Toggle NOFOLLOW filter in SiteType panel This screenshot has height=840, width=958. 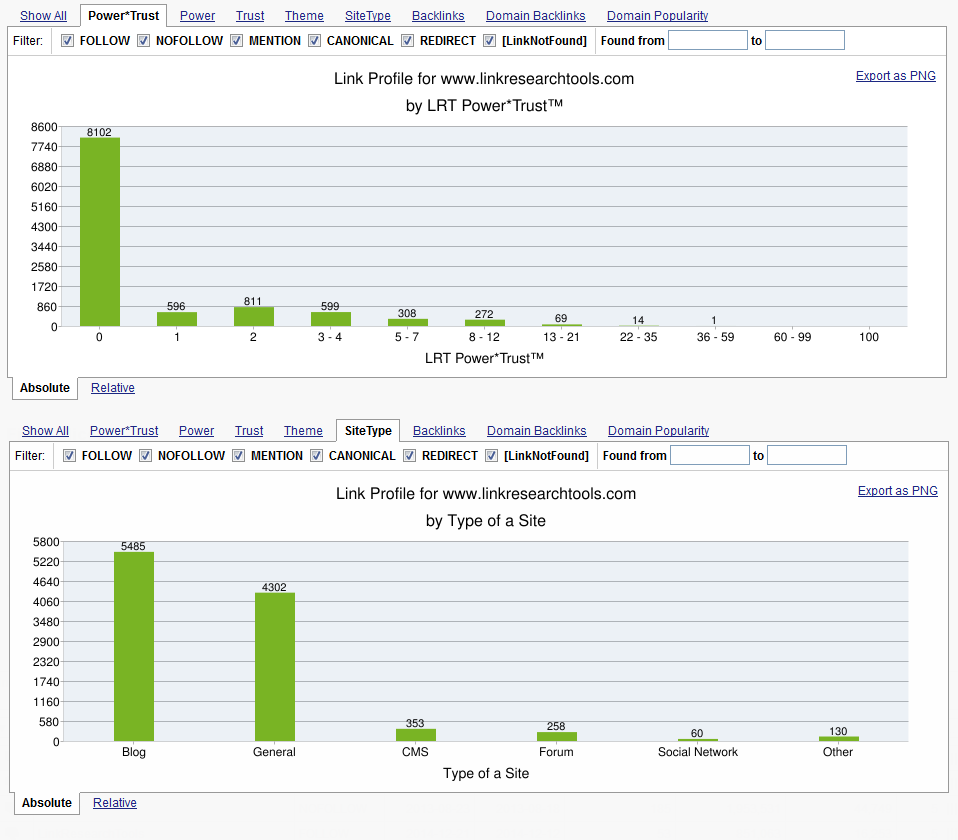145,456
